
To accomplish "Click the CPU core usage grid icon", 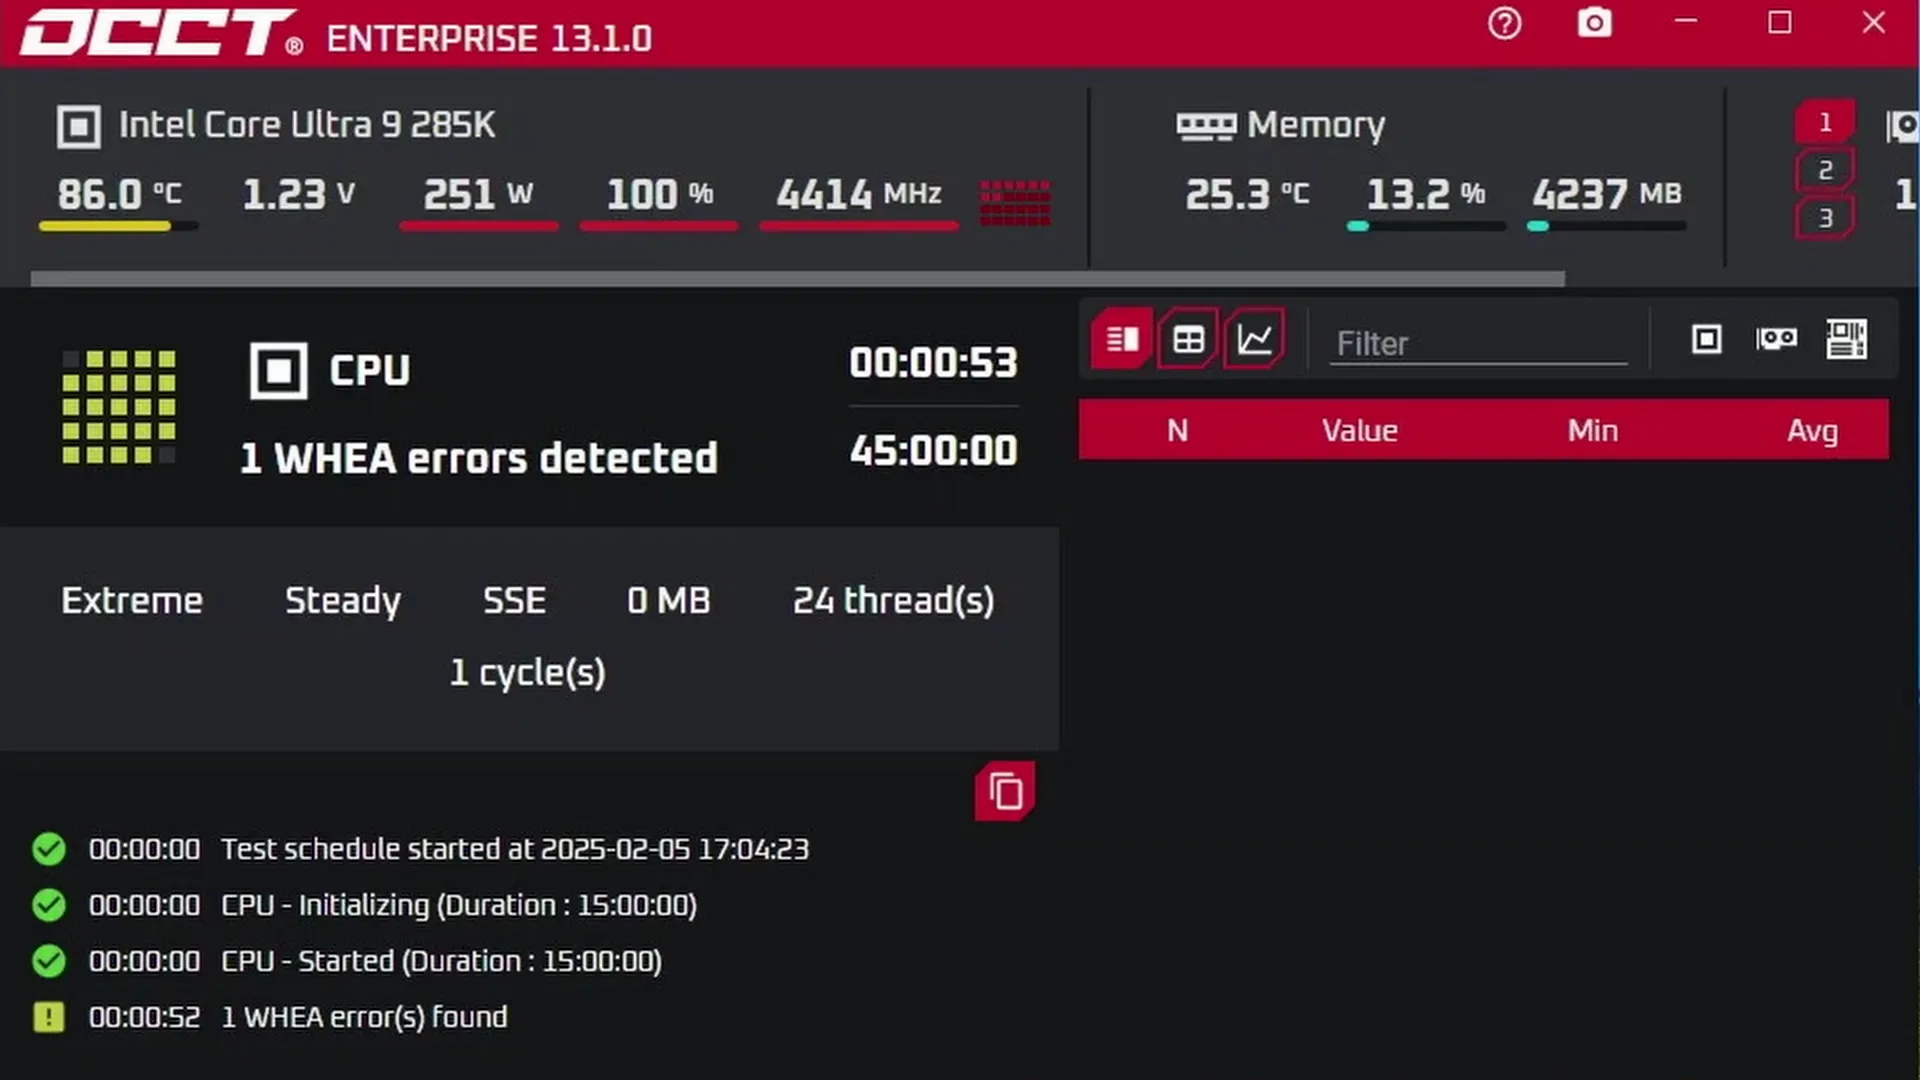I will tap(119, 406).
